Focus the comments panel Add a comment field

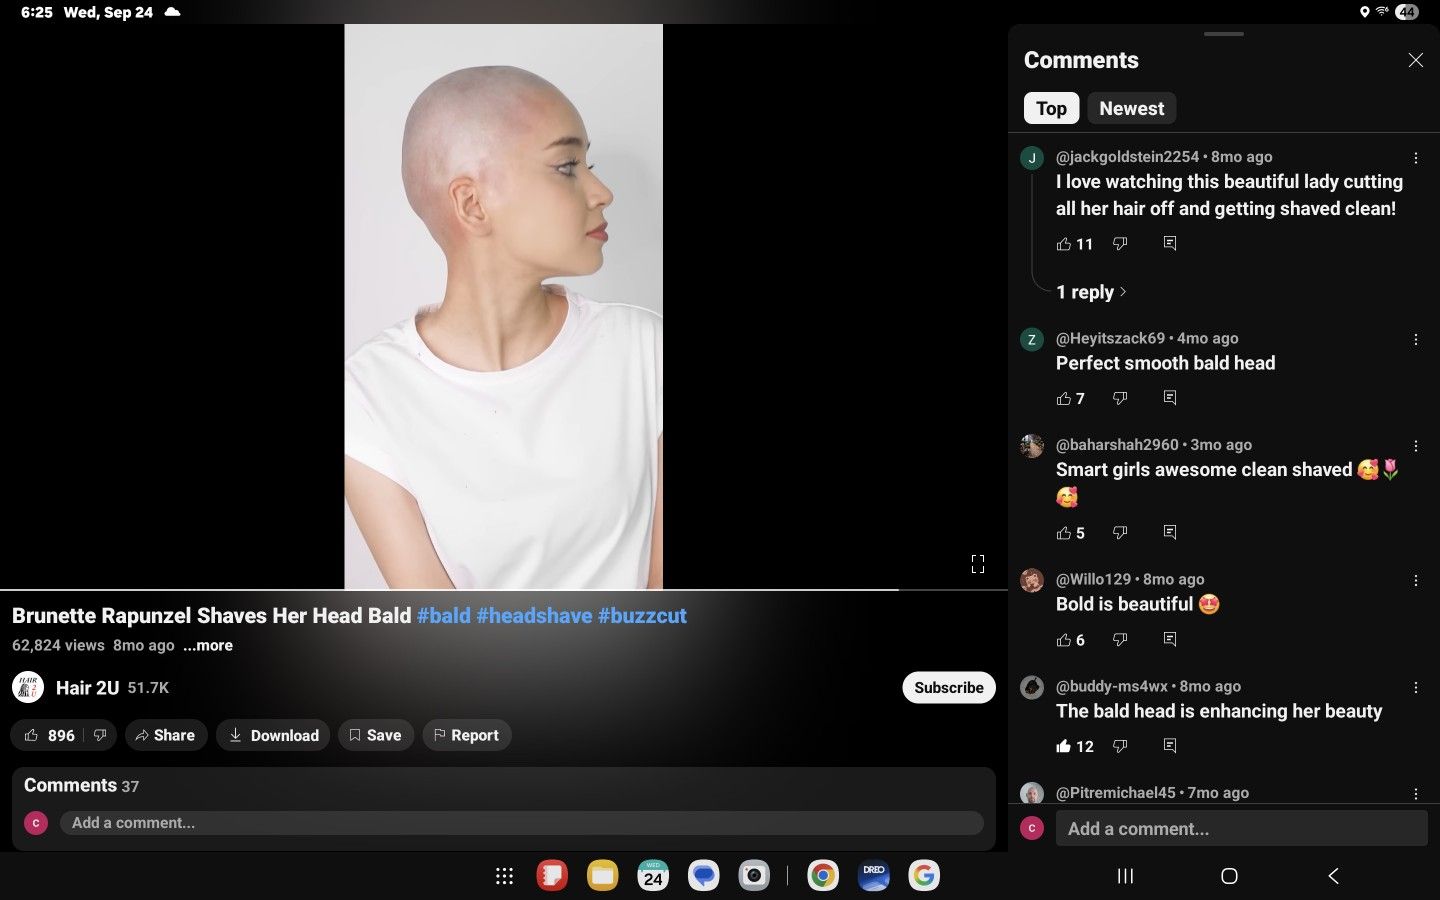click(1240, 828)
